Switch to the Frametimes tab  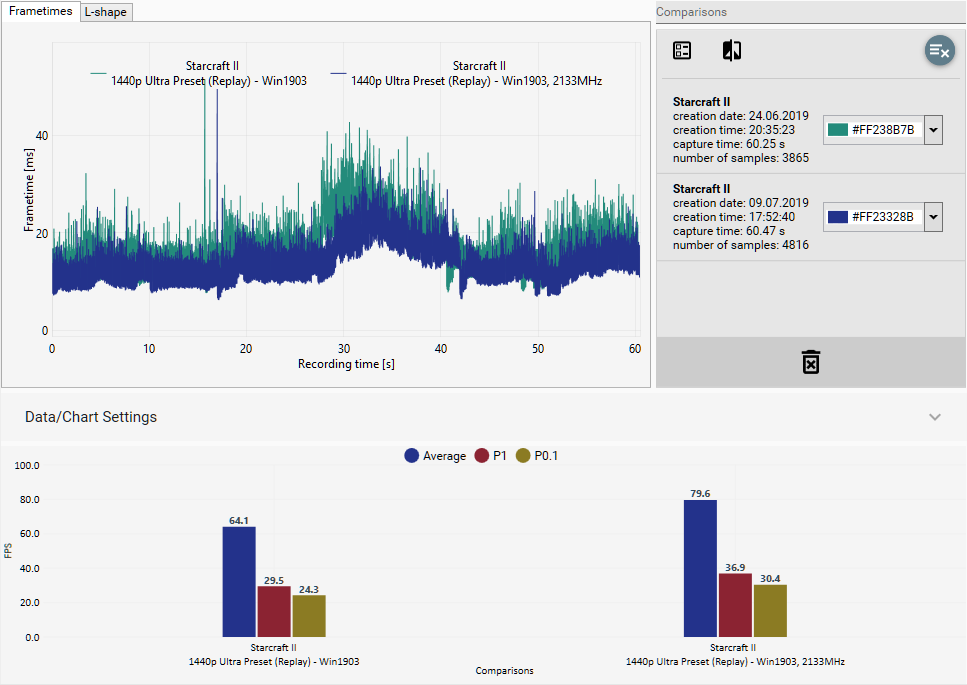point(41,11)
